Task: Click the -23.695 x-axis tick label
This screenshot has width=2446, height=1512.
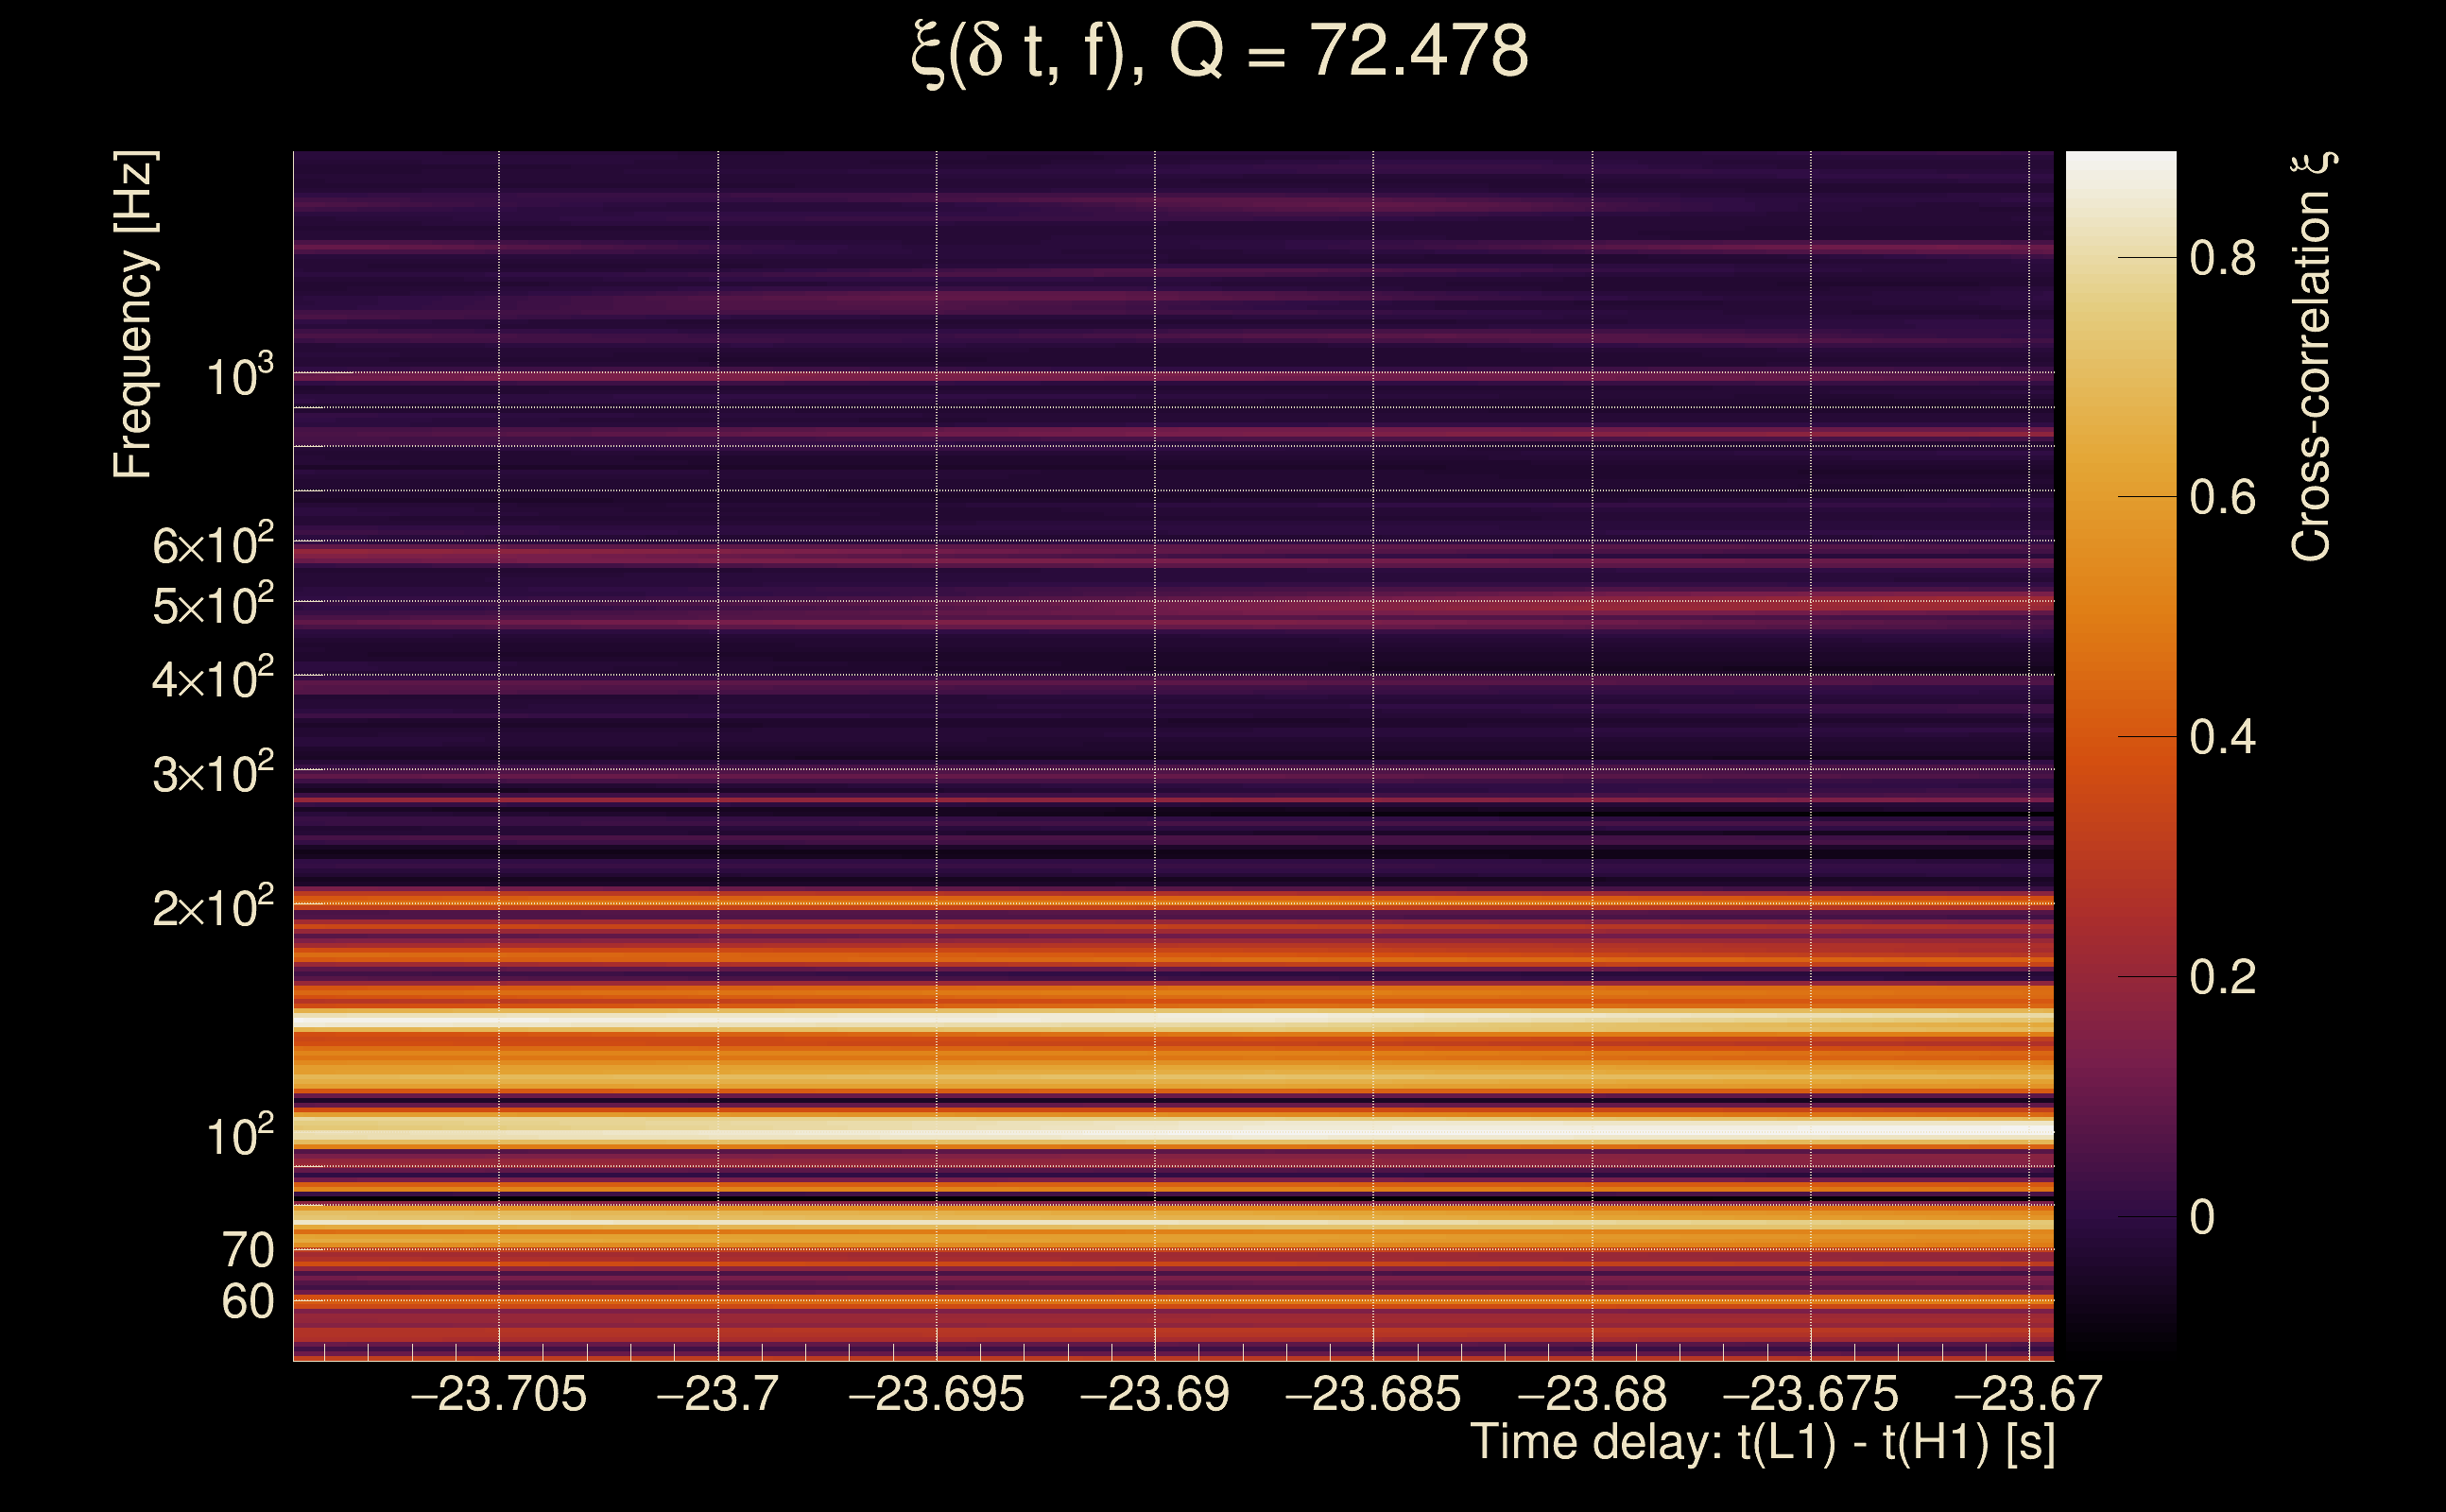Action: (936, 1394)
